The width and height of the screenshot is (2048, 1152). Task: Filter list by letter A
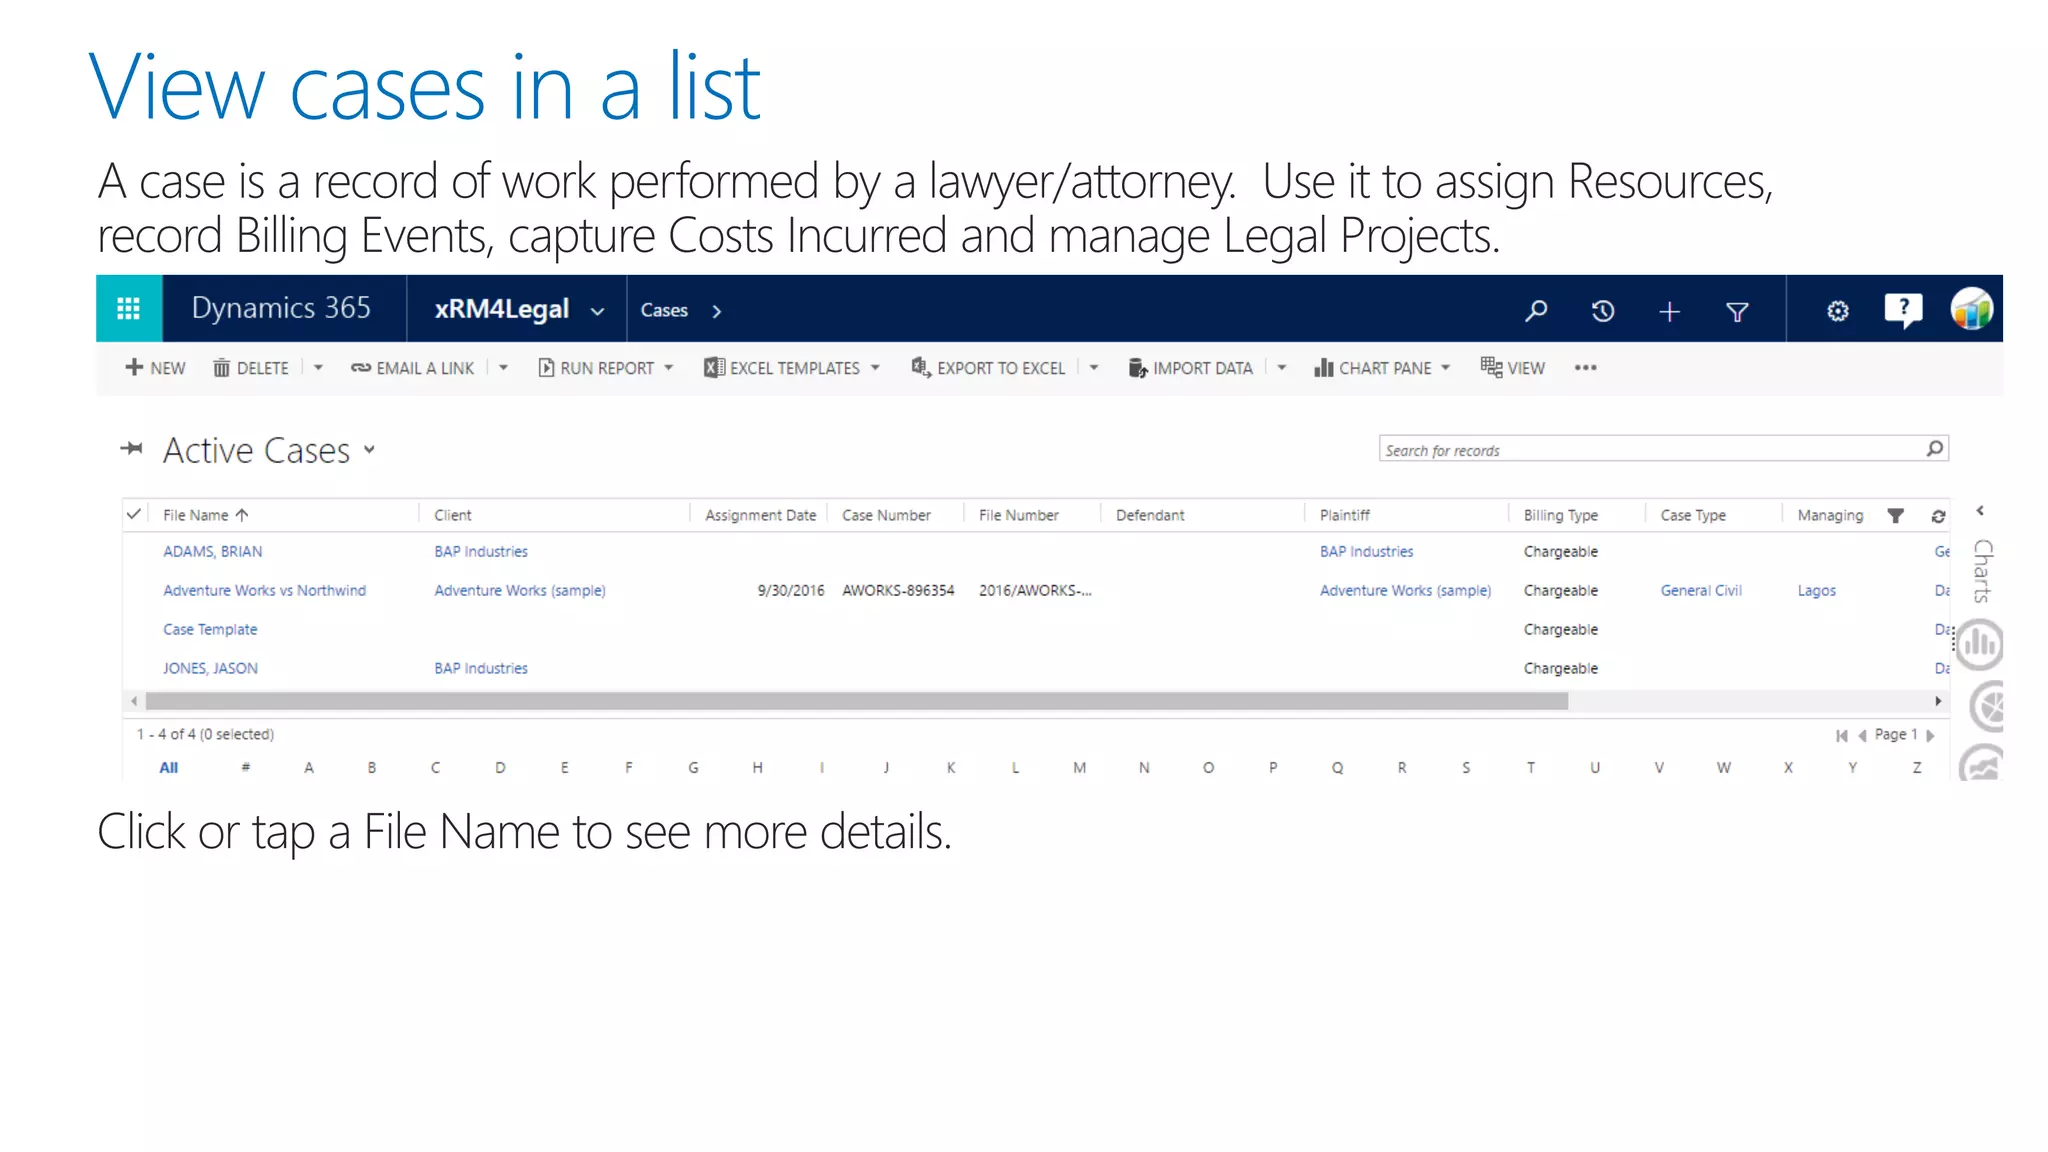(309, 768)
